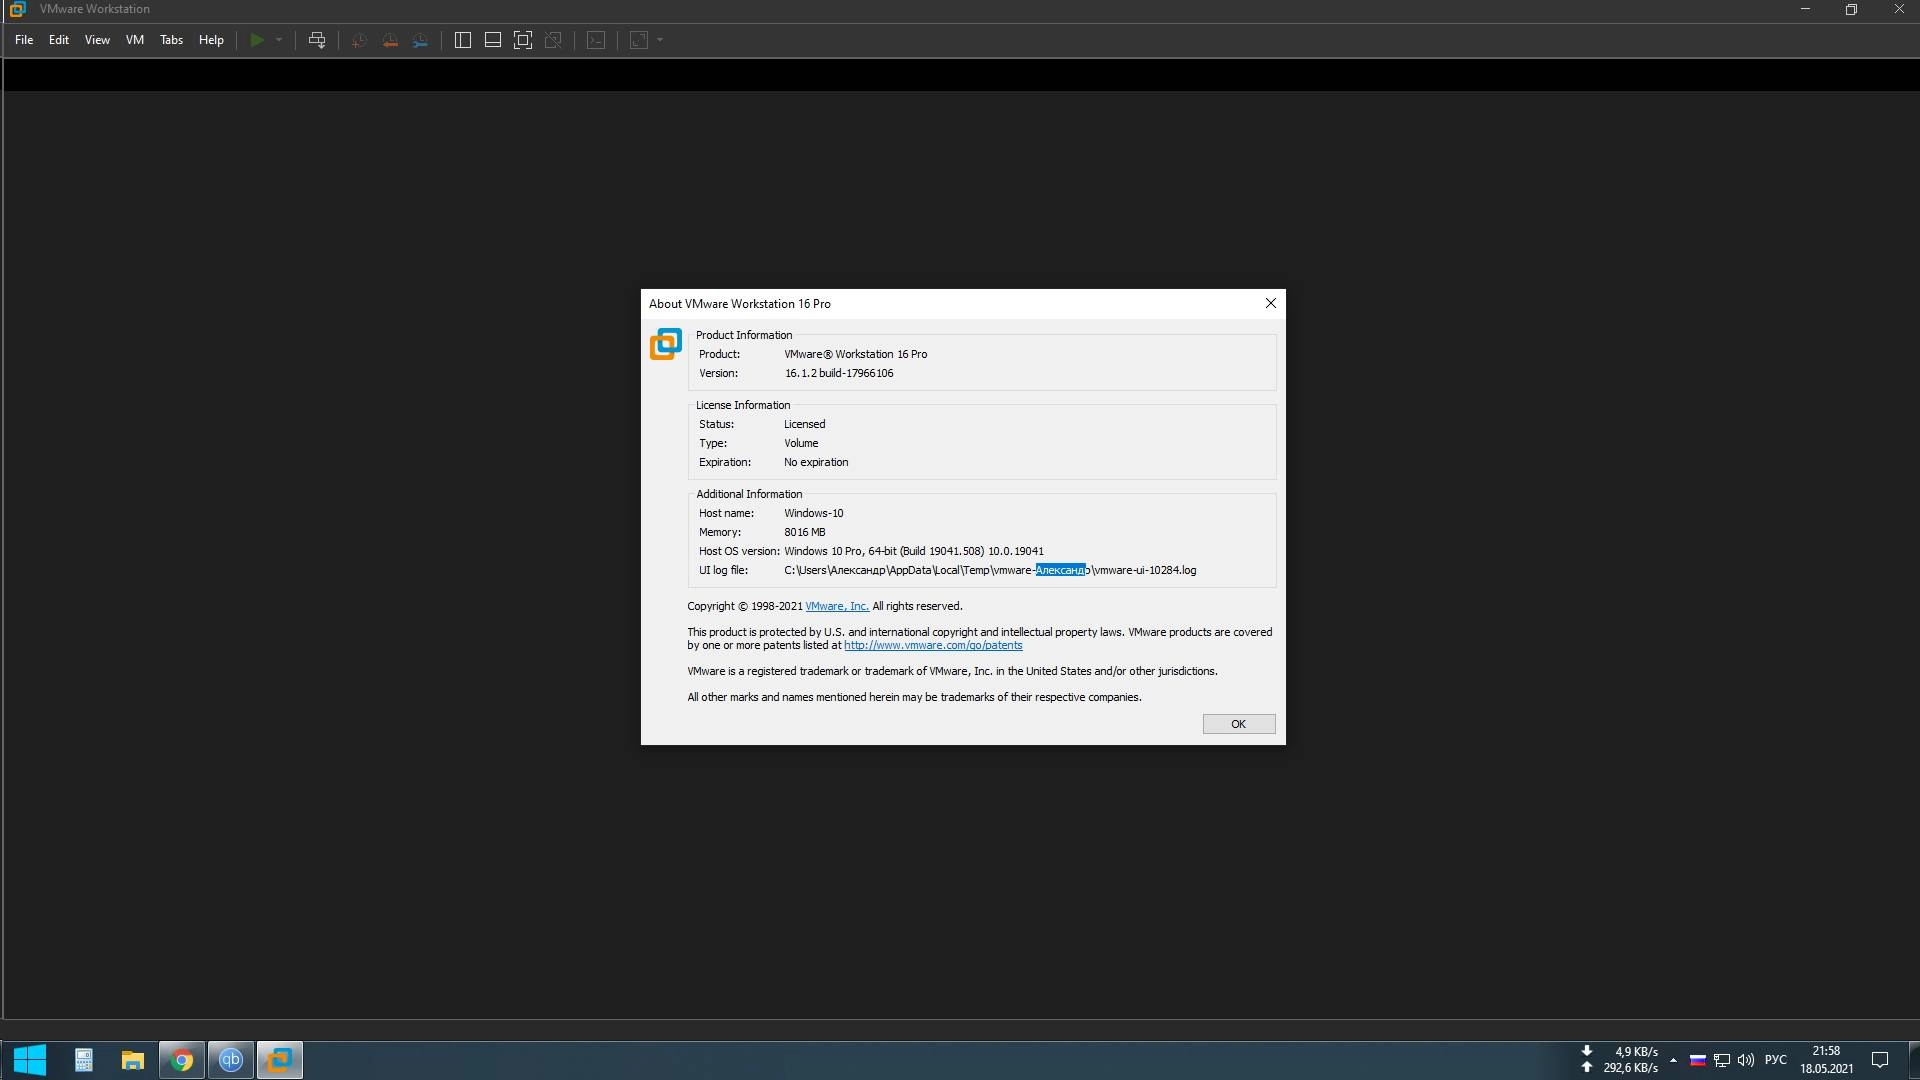Switch to Google Chrome on taskbar

click(x=182, y=1060)
